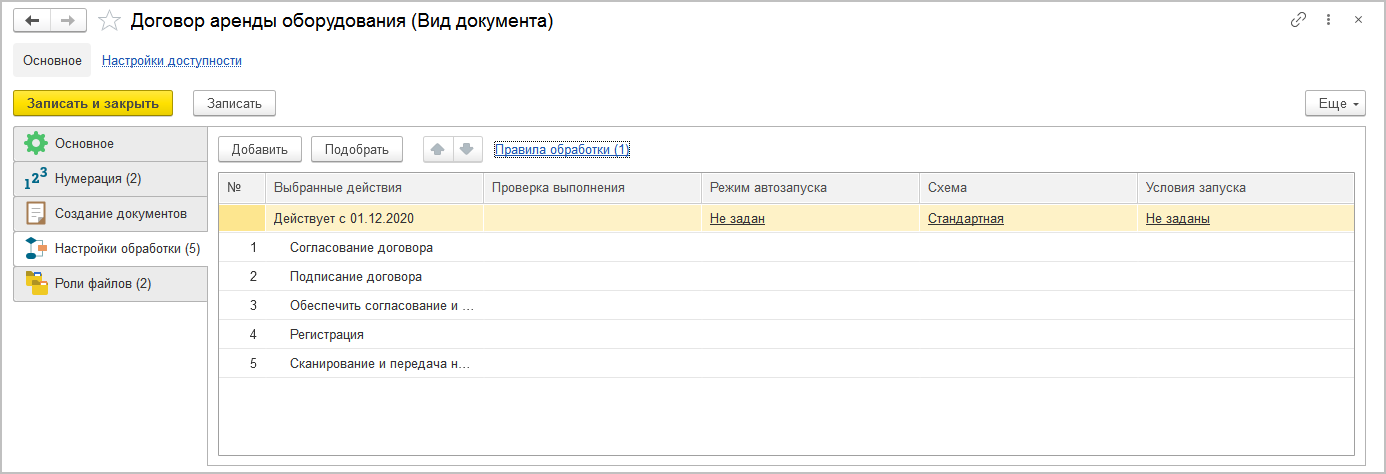This screenshot has width=1386, height=474.
Task: Click the Не задан autostart mode link
Action: point(737,219)
